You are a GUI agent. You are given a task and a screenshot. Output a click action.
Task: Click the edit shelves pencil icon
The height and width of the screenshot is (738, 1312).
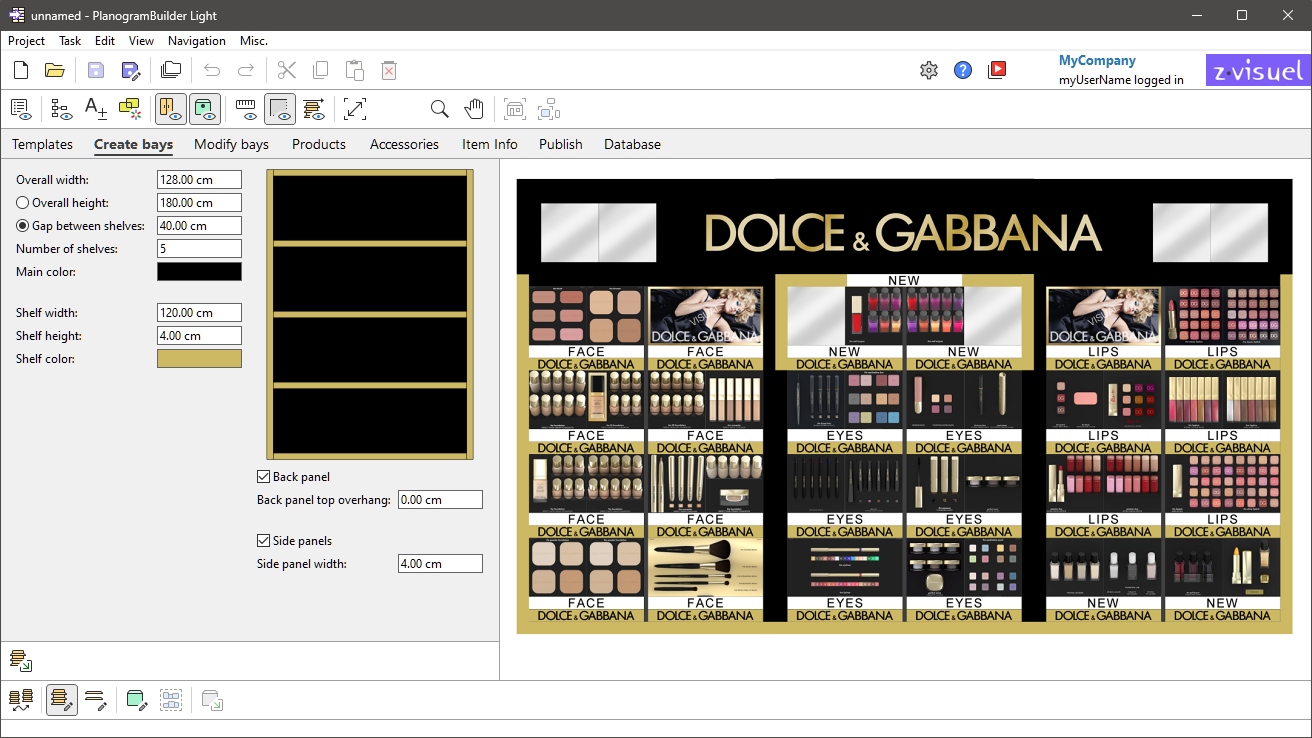tap(96, 700)
